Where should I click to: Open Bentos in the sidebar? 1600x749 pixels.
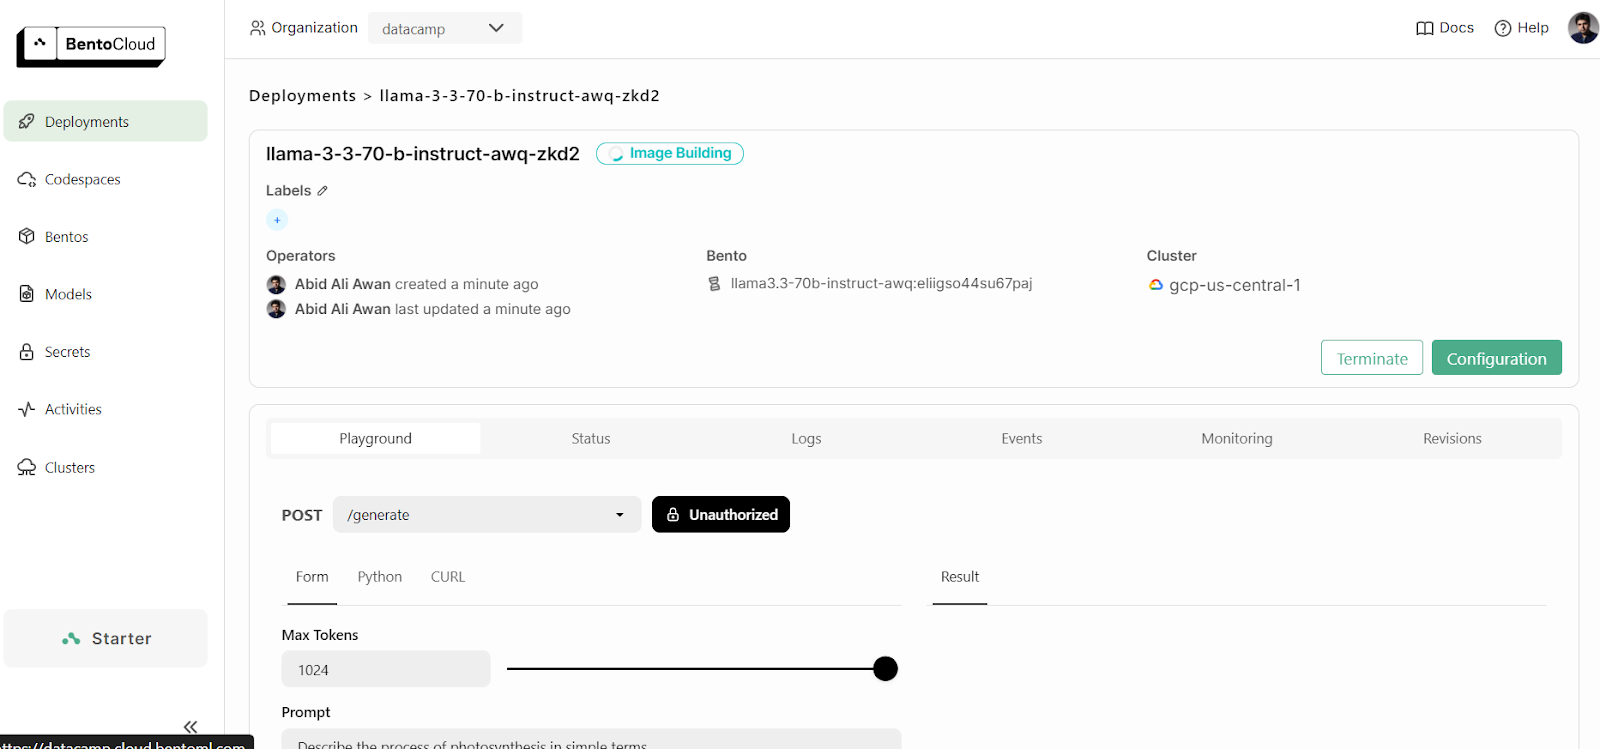pyautogui.click(x=105, y=236)
